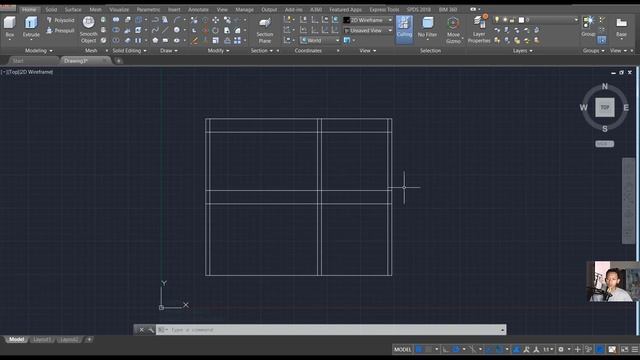
Task: Click the Group tool
Action: click(588, 27)
